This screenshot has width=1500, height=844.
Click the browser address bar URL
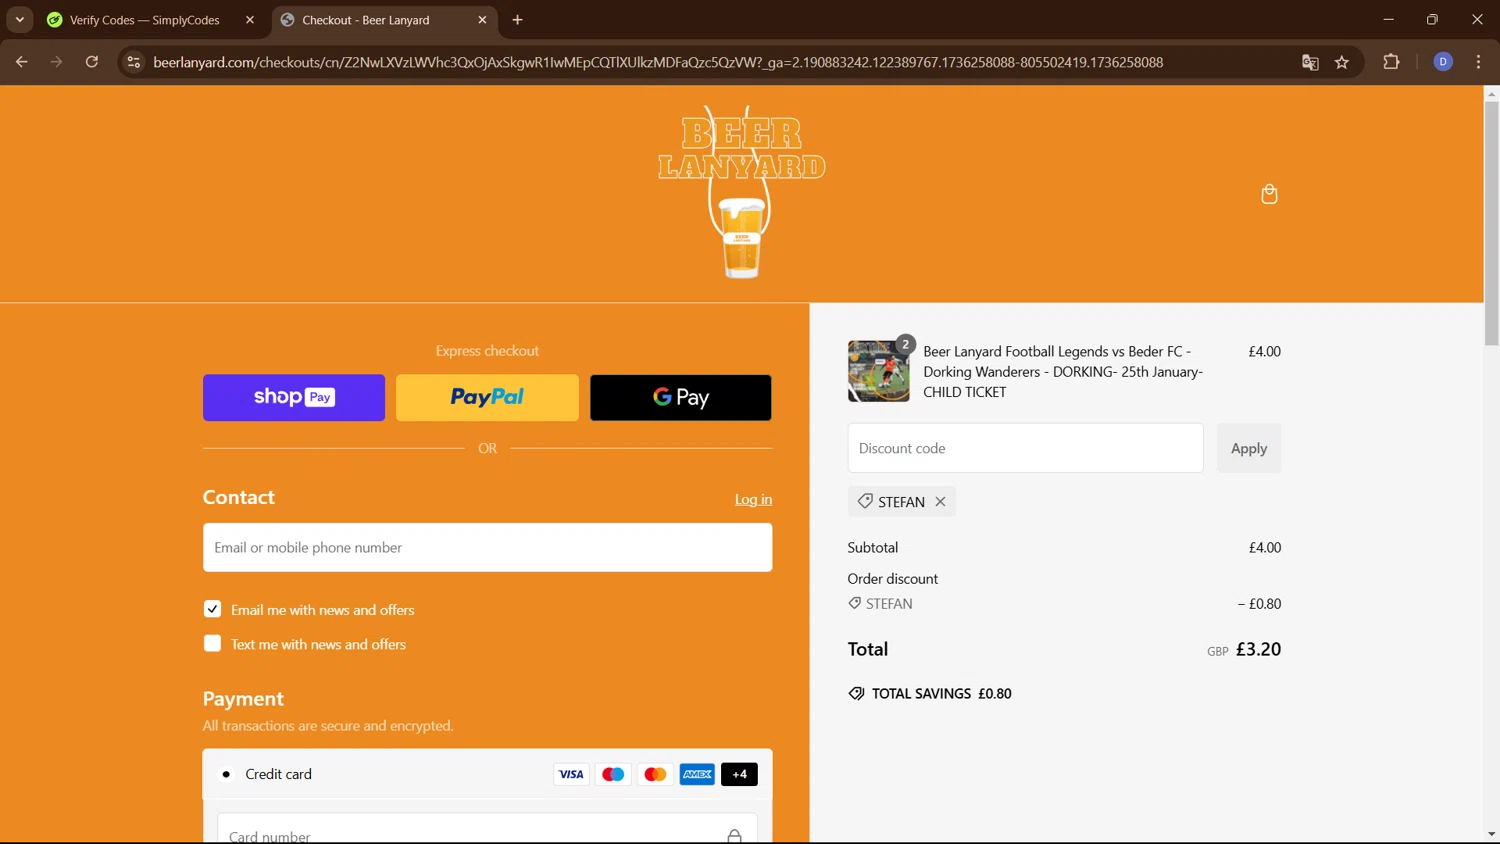(x=658, y=62)
